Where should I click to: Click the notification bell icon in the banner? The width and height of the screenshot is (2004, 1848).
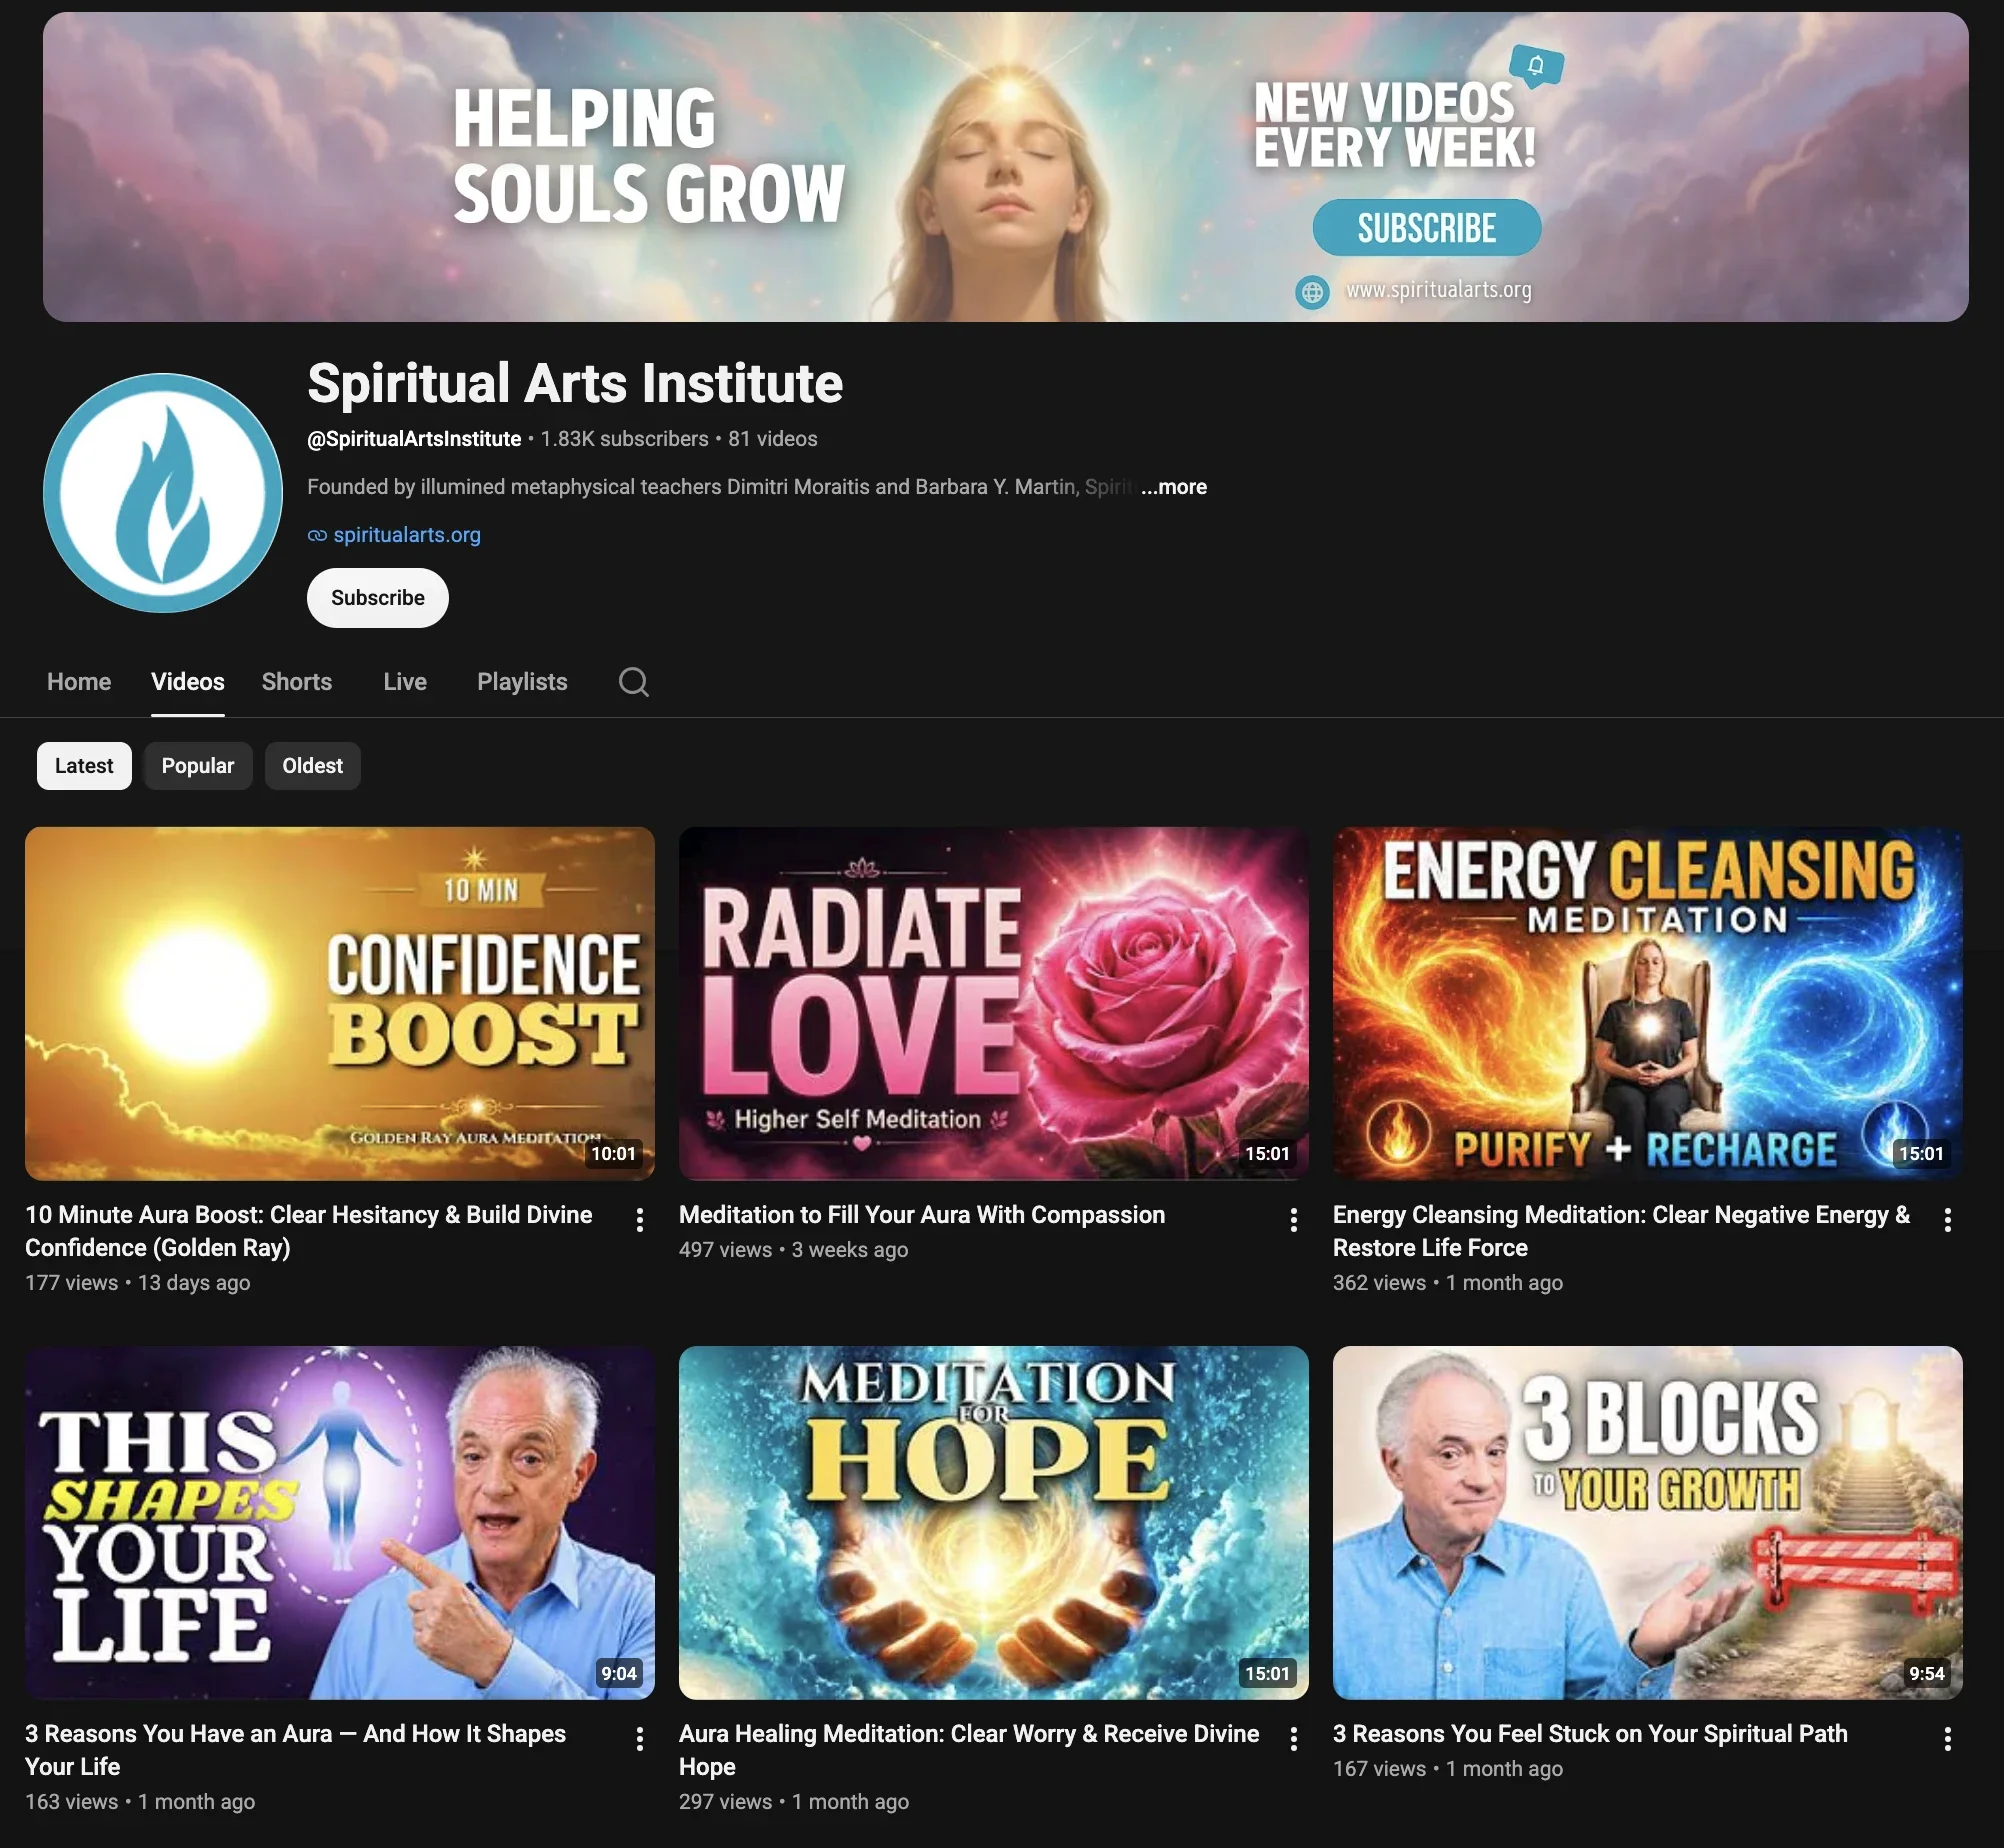coord(1536,66)
